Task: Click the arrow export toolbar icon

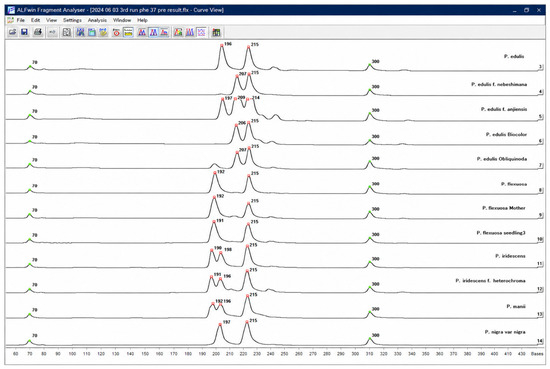Action: pyautogui.click(x=52, y=33)
